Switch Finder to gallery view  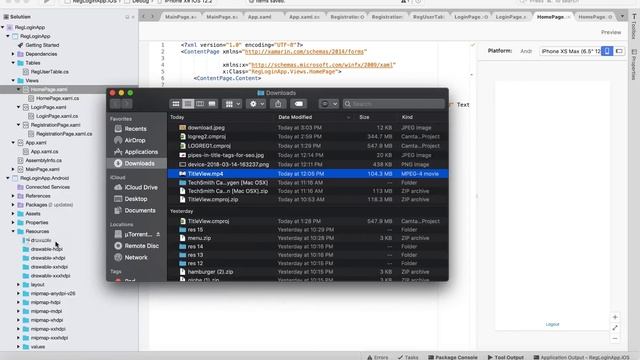[212, 104]
